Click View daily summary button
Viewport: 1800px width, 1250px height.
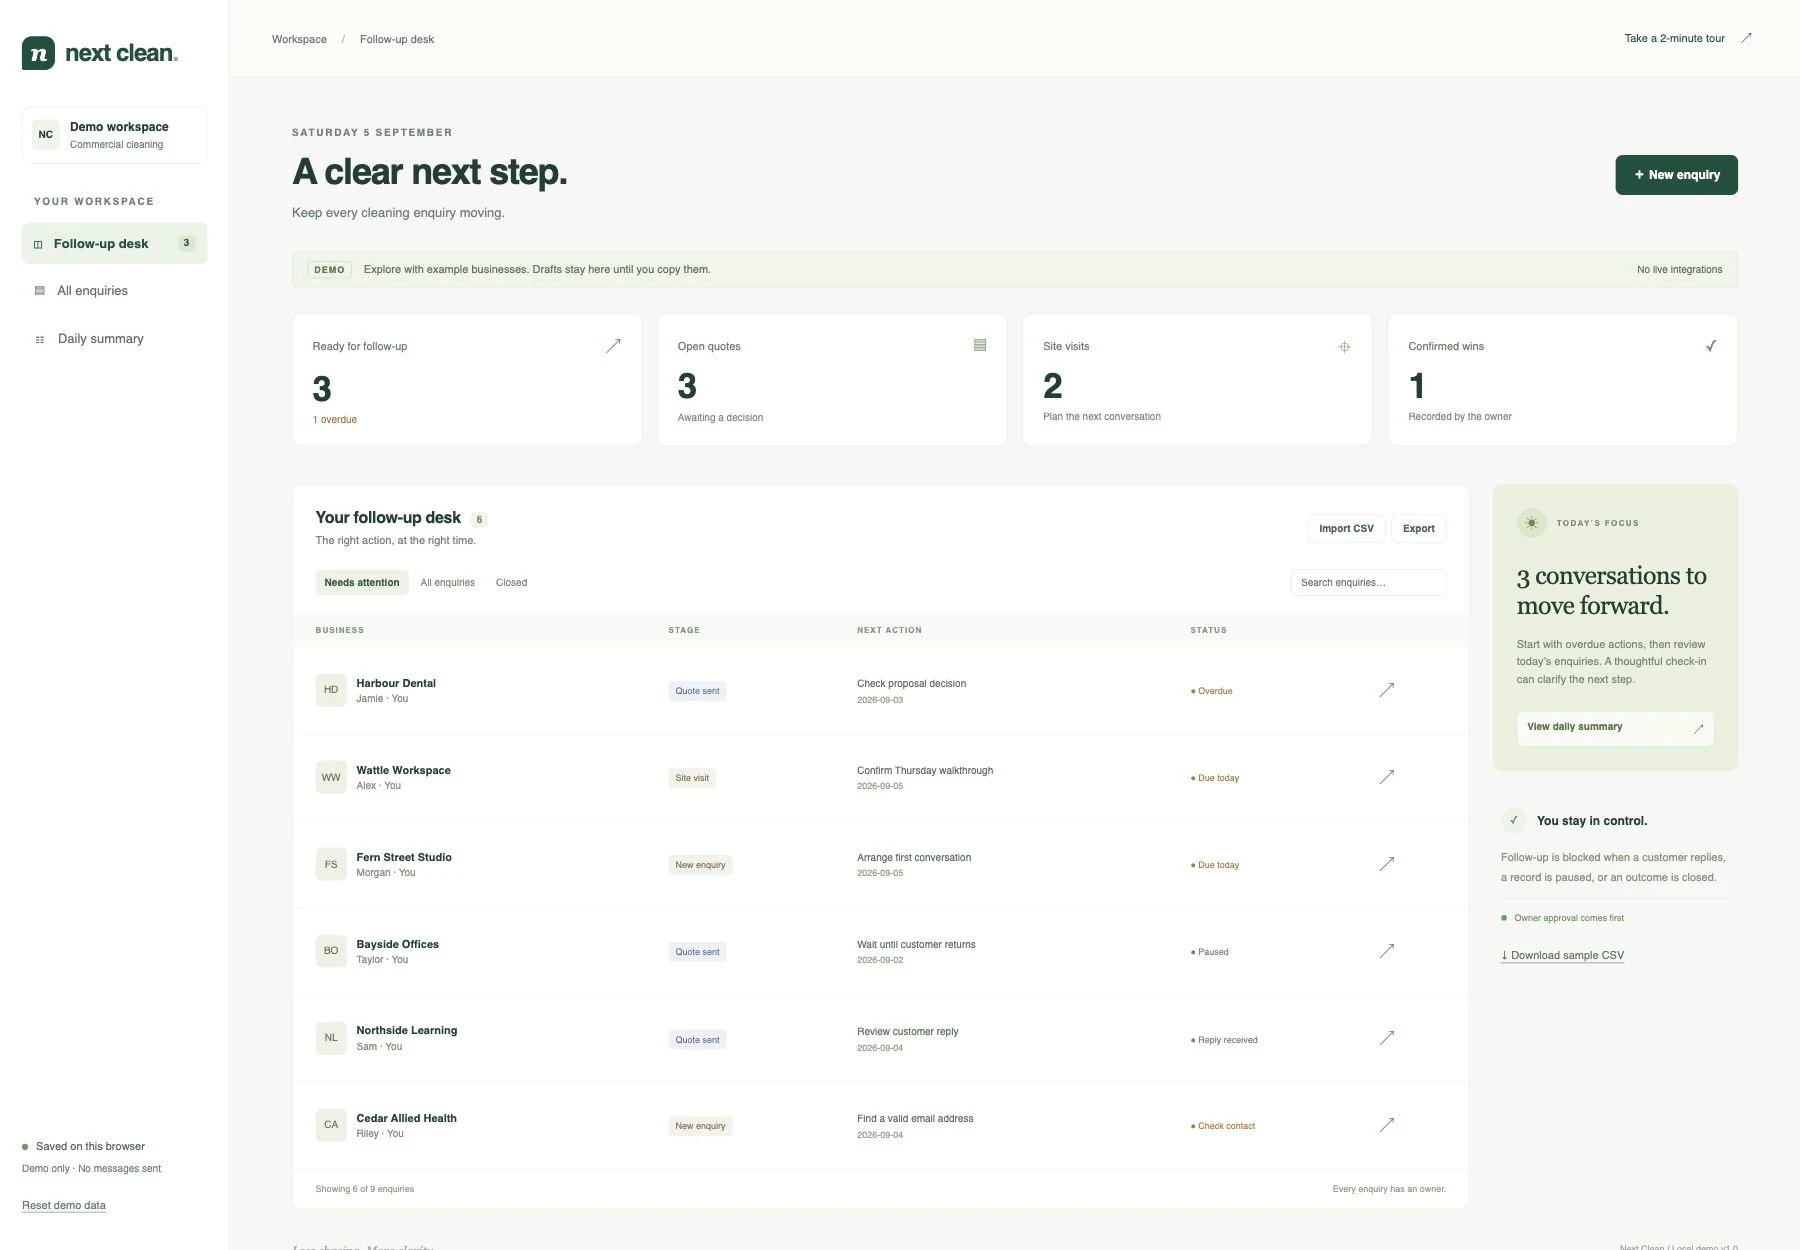click(x=1615, y=728)
